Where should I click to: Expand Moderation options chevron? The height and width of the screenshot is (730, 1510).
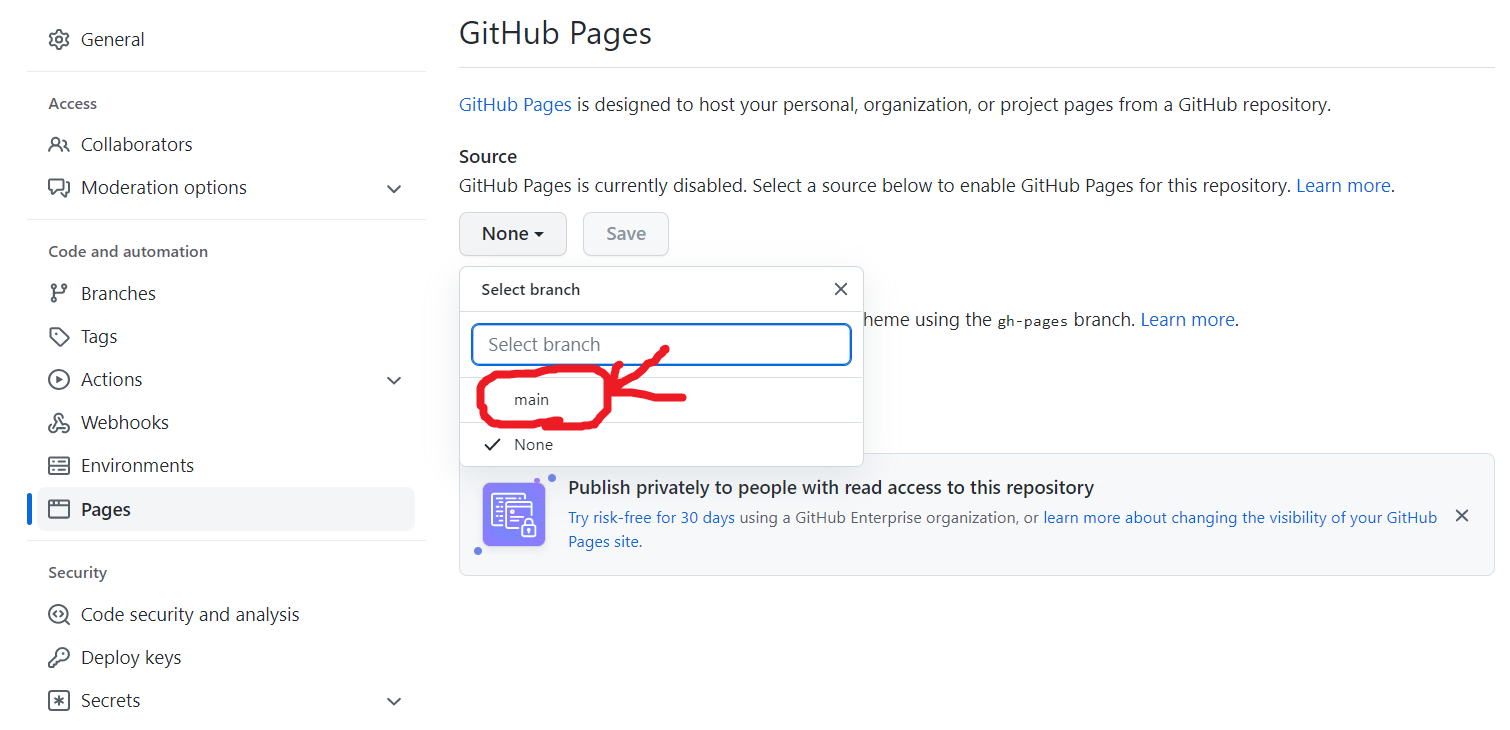[394, 188]
